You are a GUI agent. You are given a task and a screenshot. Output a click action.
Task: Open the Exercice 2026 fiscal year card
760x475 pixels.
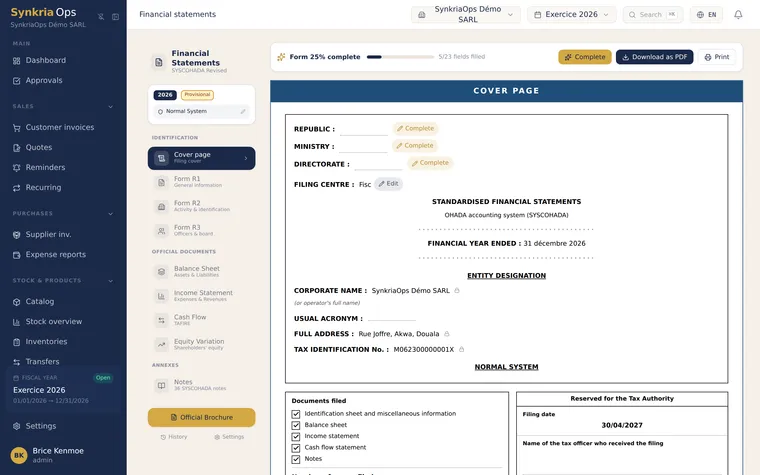63,389
